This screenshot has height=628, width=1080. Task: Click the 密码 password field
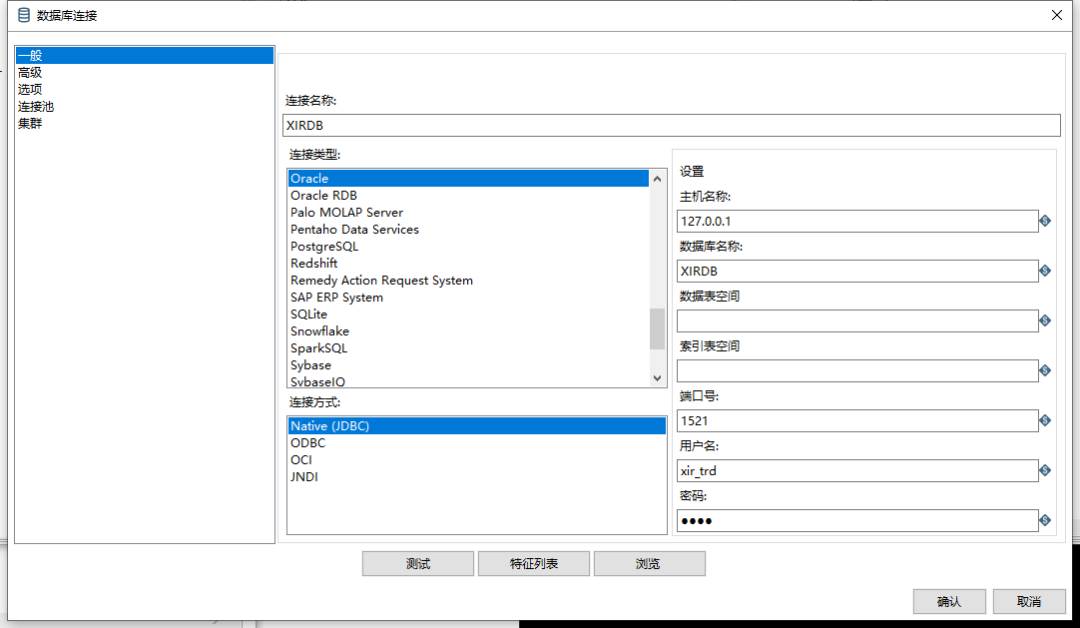click(858, 521)
